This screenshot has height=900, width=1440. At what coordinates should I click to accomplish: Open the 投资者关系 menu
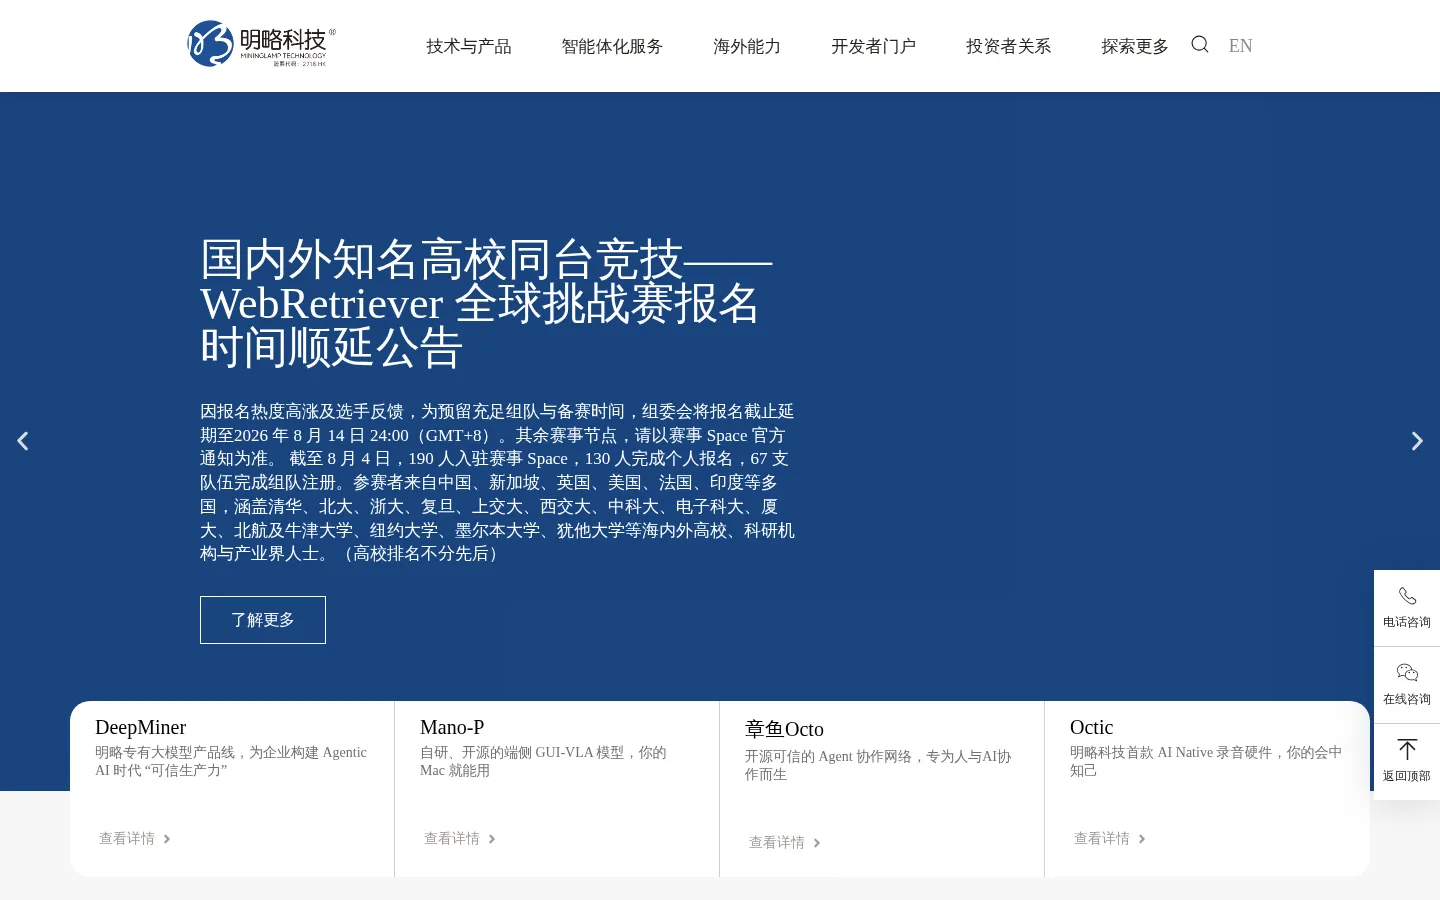(1009, 46)
